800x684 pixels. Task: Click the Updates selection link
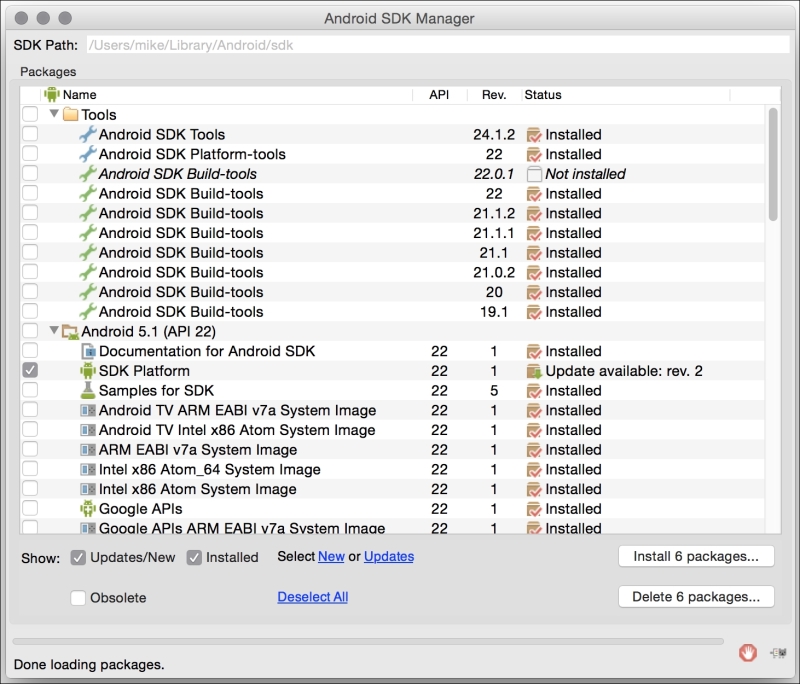coord(389,556)
